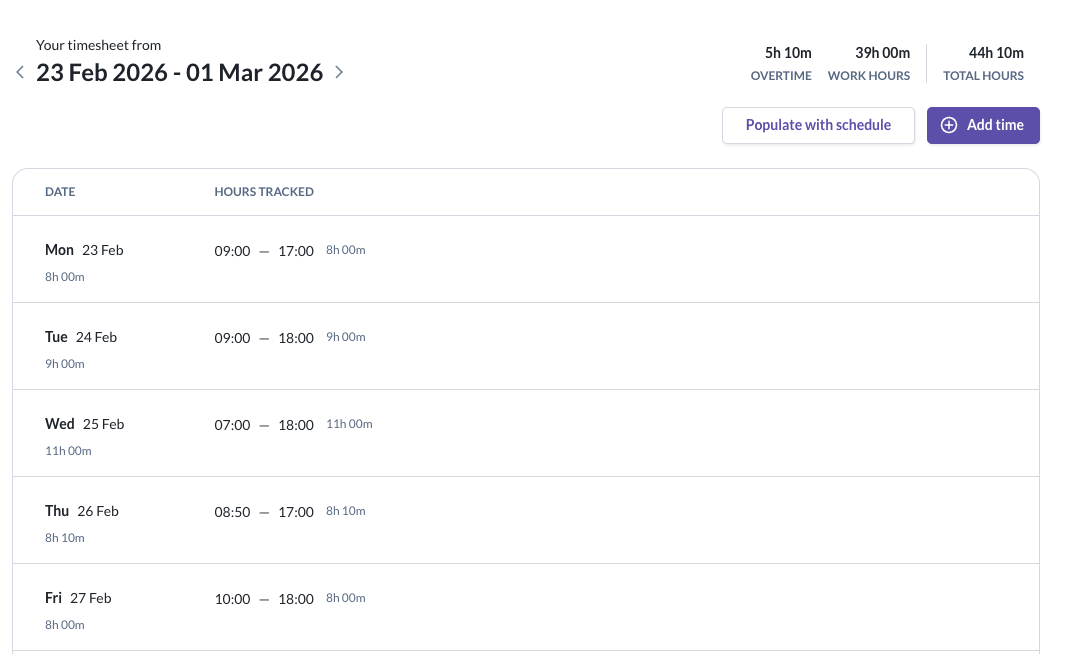Edit the 08:50 start time on Thursday
Image resolution: width=1067 pixels, height=654 pixels.
(233, 512)
